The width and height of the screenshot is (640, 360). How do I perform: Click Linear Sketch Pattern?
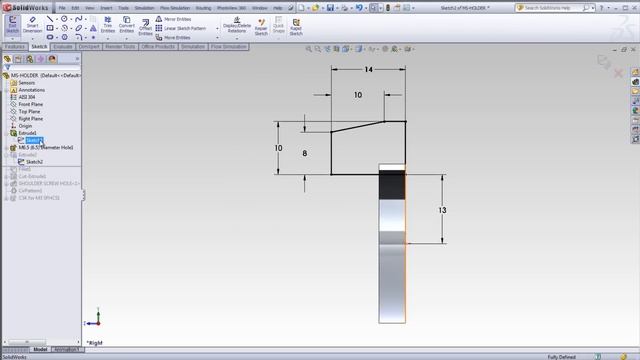click(180, 28)
